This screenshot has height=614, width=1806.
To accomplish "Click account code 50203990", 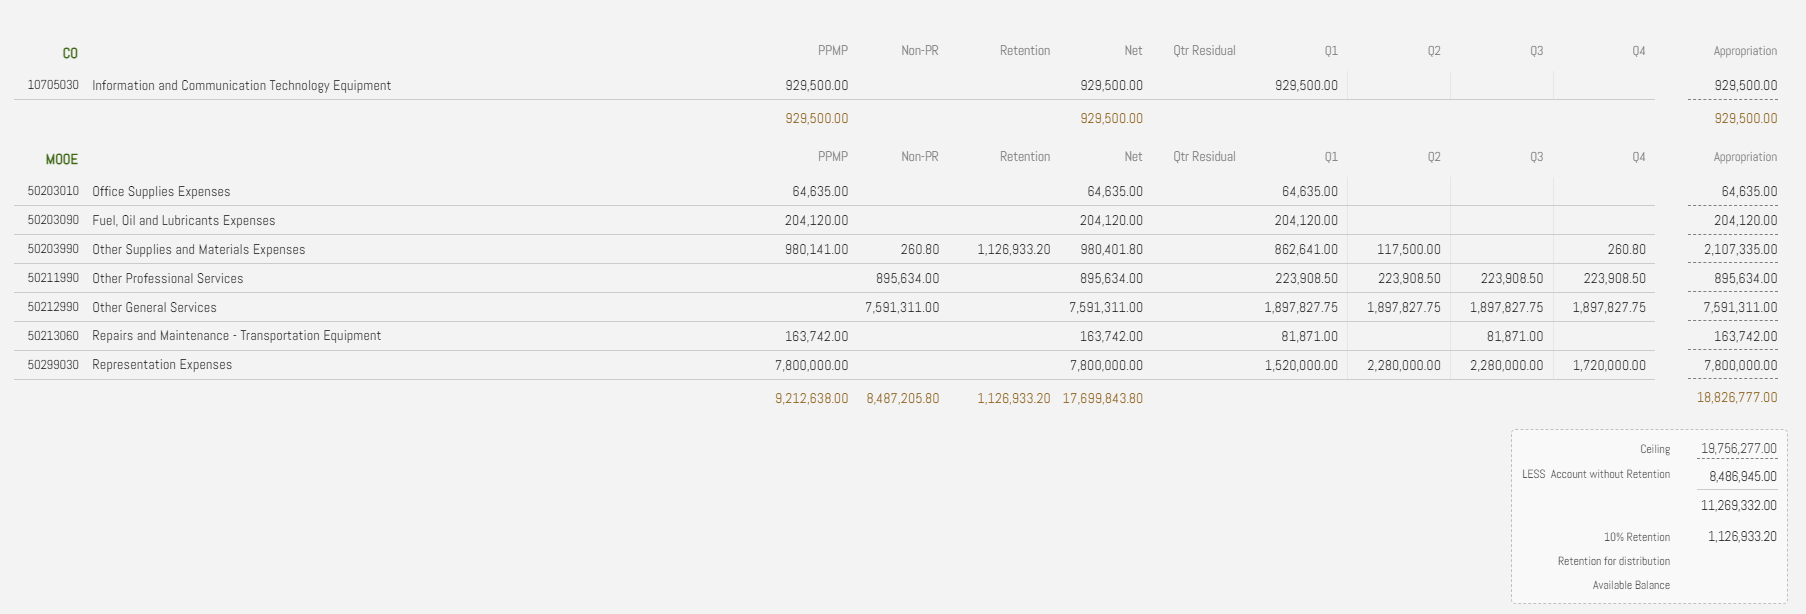I will tap(53, 249).
